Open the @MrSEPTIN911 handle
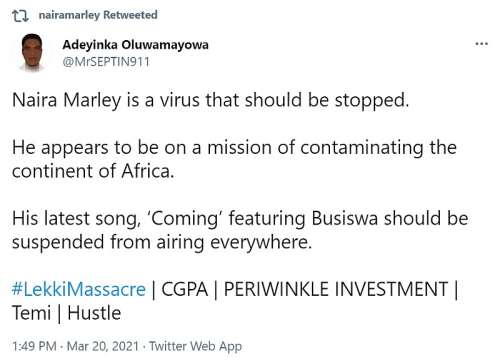 [106, 62]
